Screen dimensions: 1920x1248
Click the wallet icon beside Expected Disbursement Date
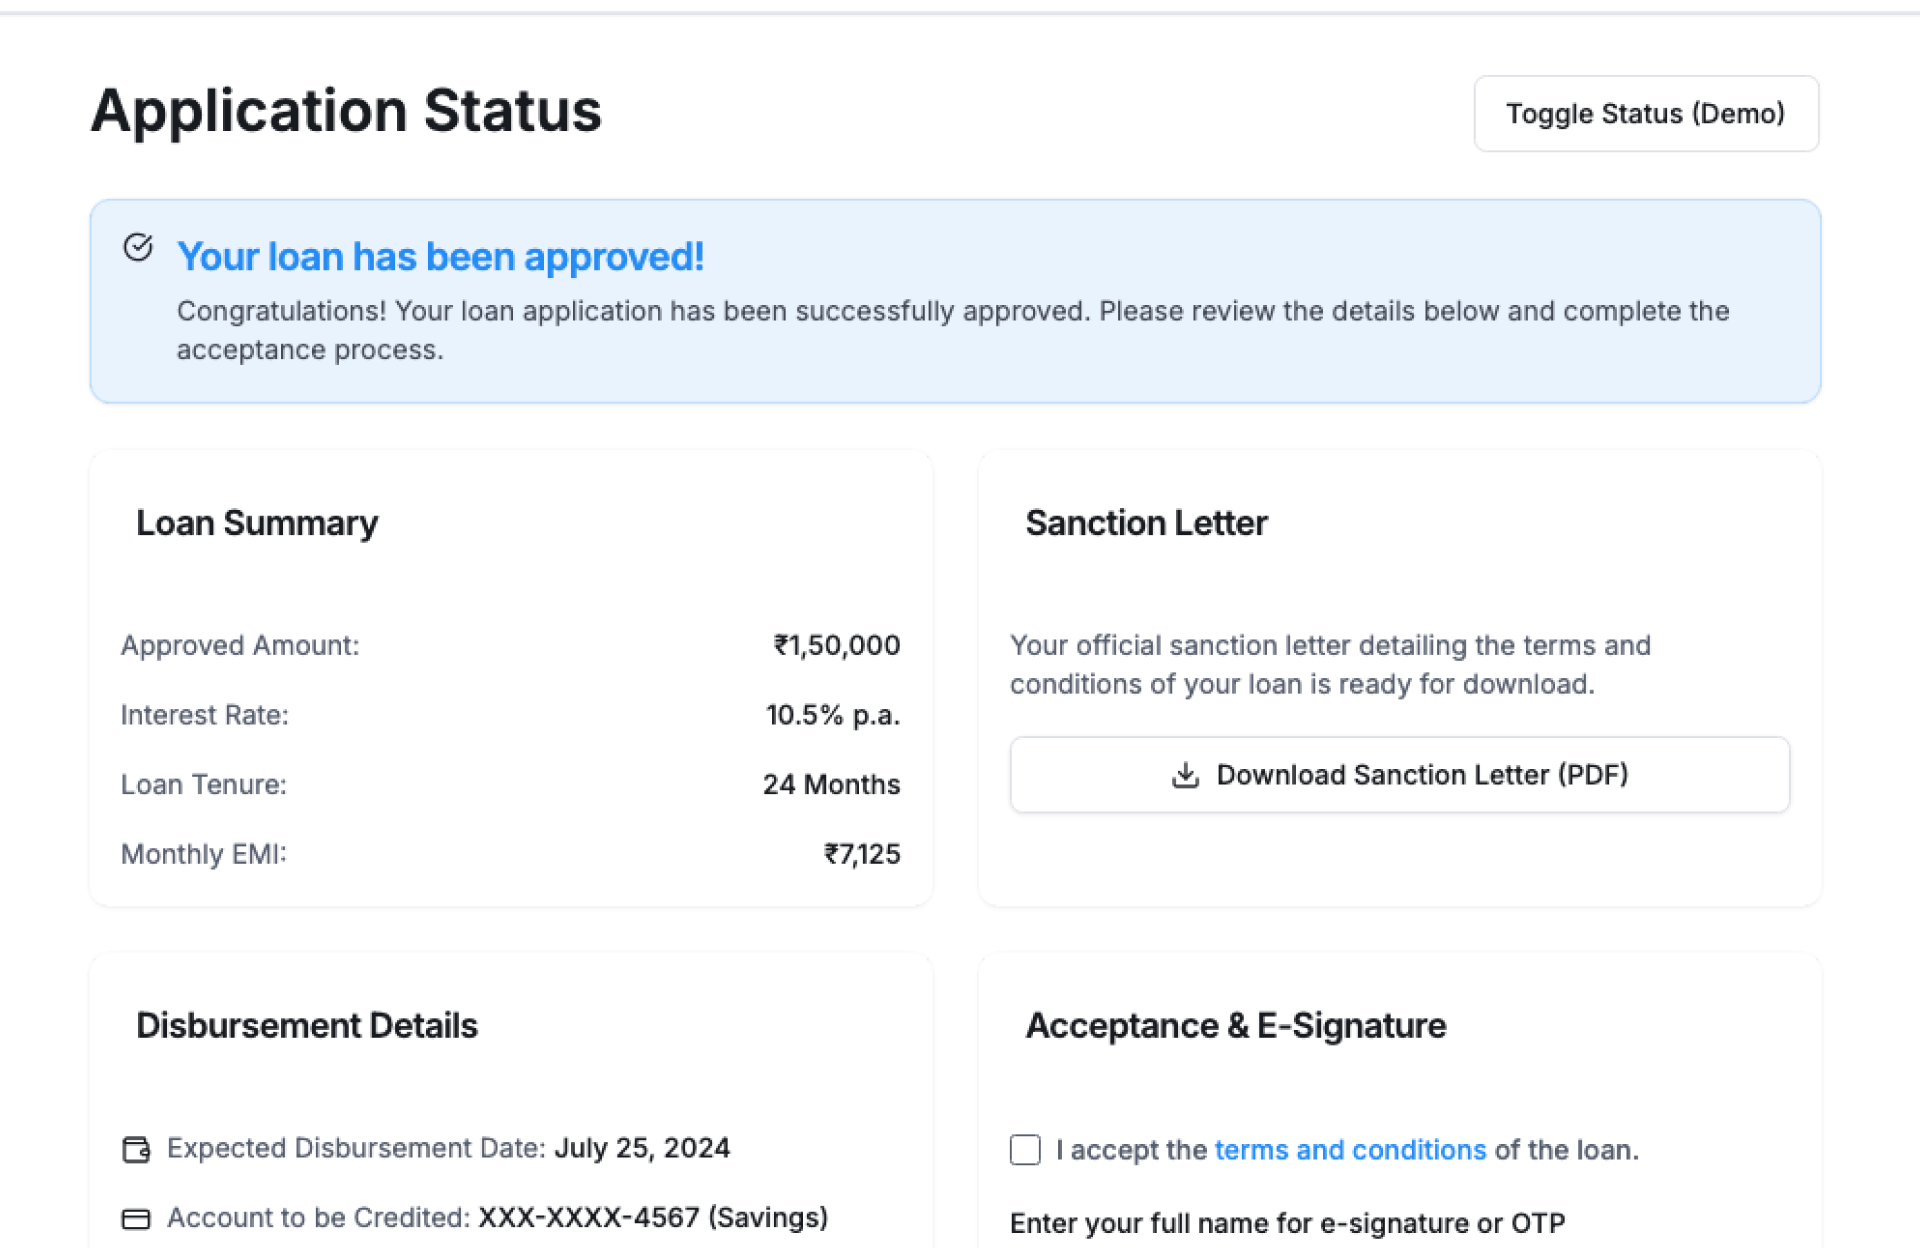[x=136, y=1149]
